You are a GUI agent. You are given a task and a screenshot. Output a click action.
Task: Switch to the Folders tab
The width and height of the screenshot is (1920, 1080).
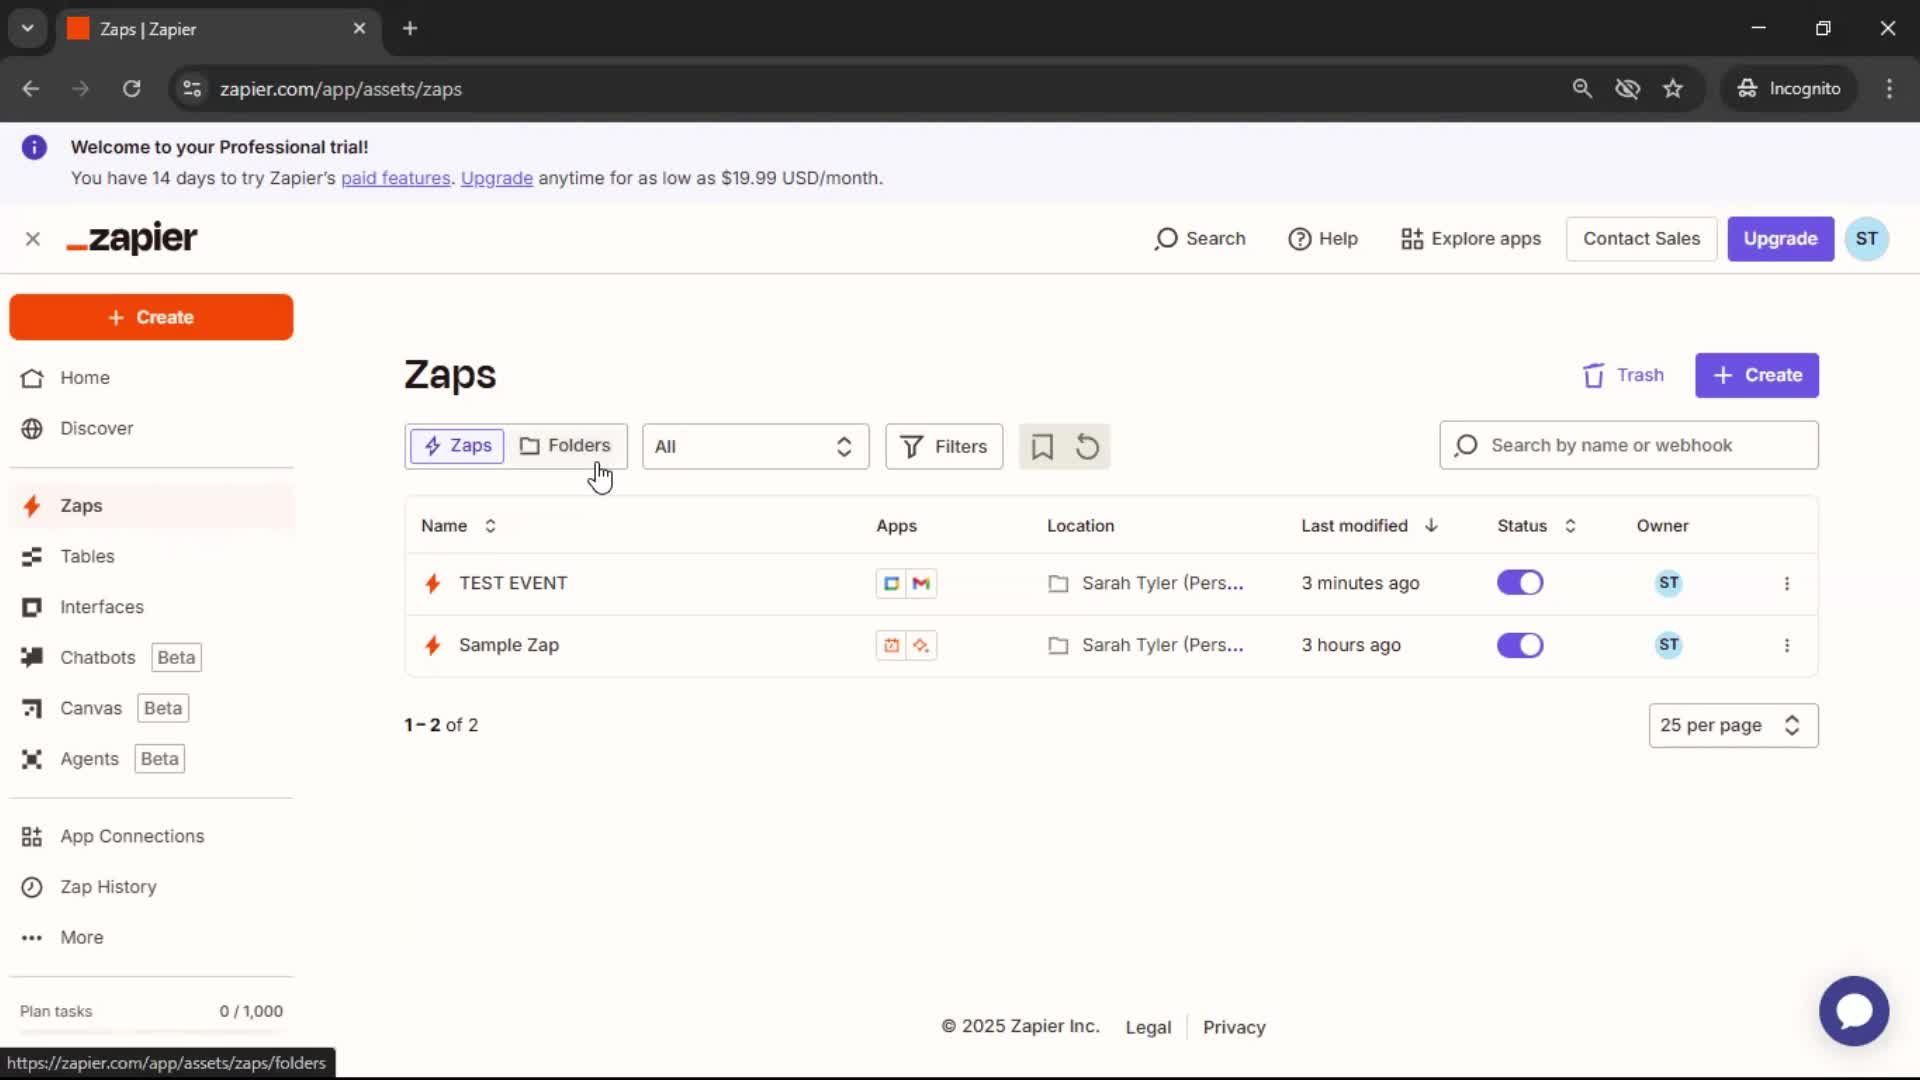point(565,446)
